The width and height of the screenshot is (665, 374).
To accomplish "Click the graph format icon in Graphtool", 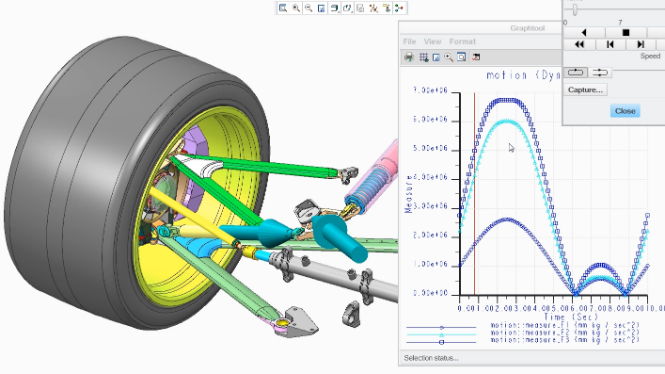I will [x=476, y=57].
